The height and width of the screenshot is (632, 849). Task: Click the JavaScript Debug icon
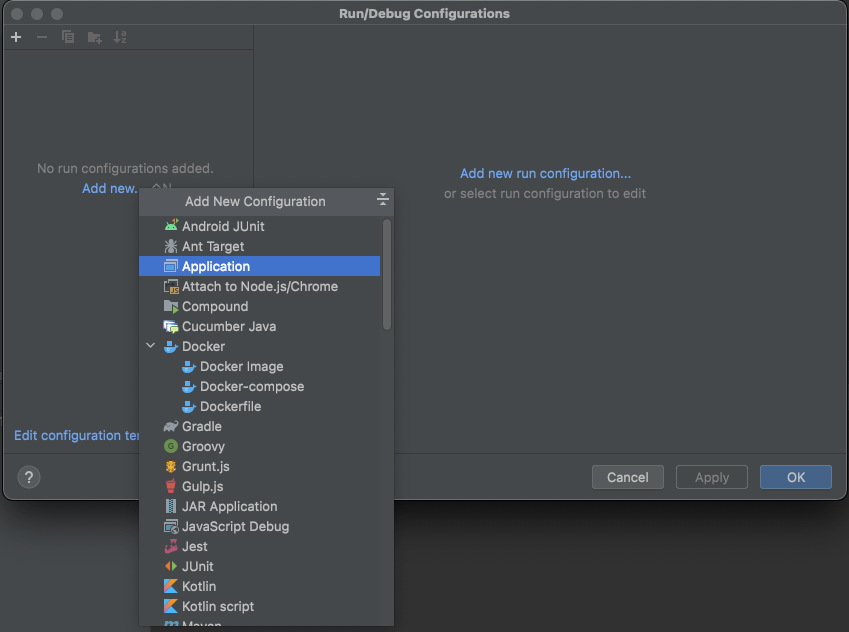[171, 526]
